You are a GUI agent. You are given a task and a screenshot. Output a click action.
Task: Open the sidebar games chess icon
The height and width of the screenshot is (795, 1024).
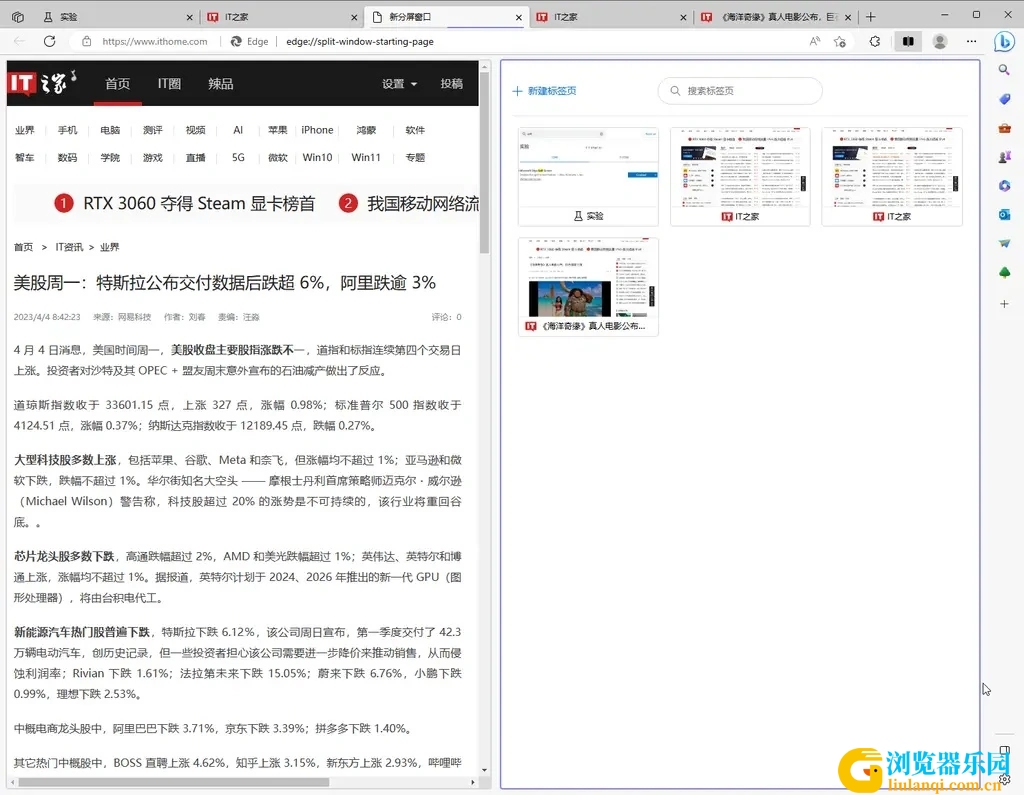coord(1004,157)
